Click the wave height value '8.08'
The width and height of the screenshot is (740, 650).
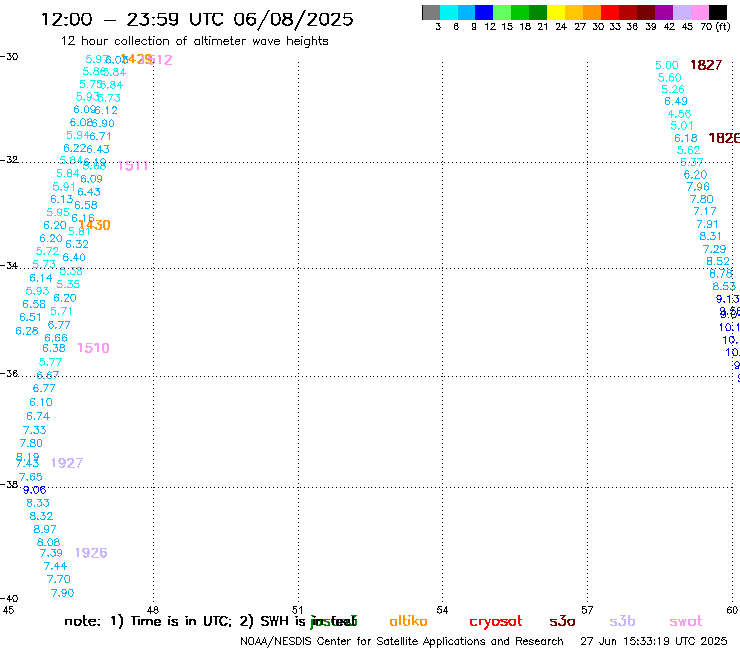click(49, 542)
